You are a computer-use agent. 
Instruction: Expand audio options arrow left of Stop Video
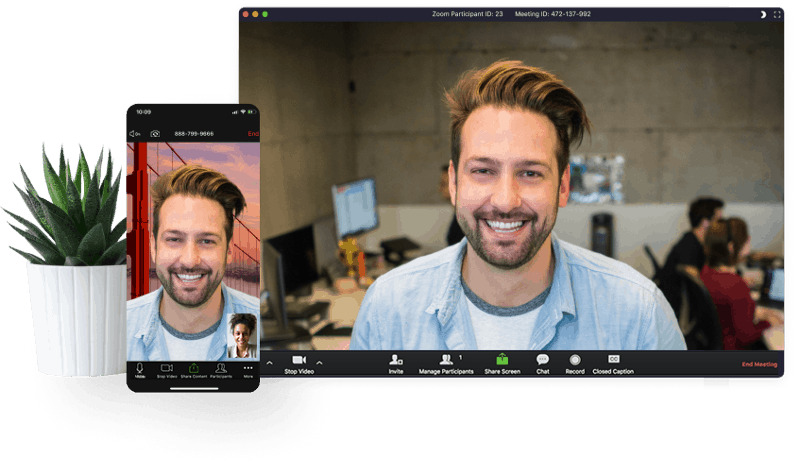268,362
